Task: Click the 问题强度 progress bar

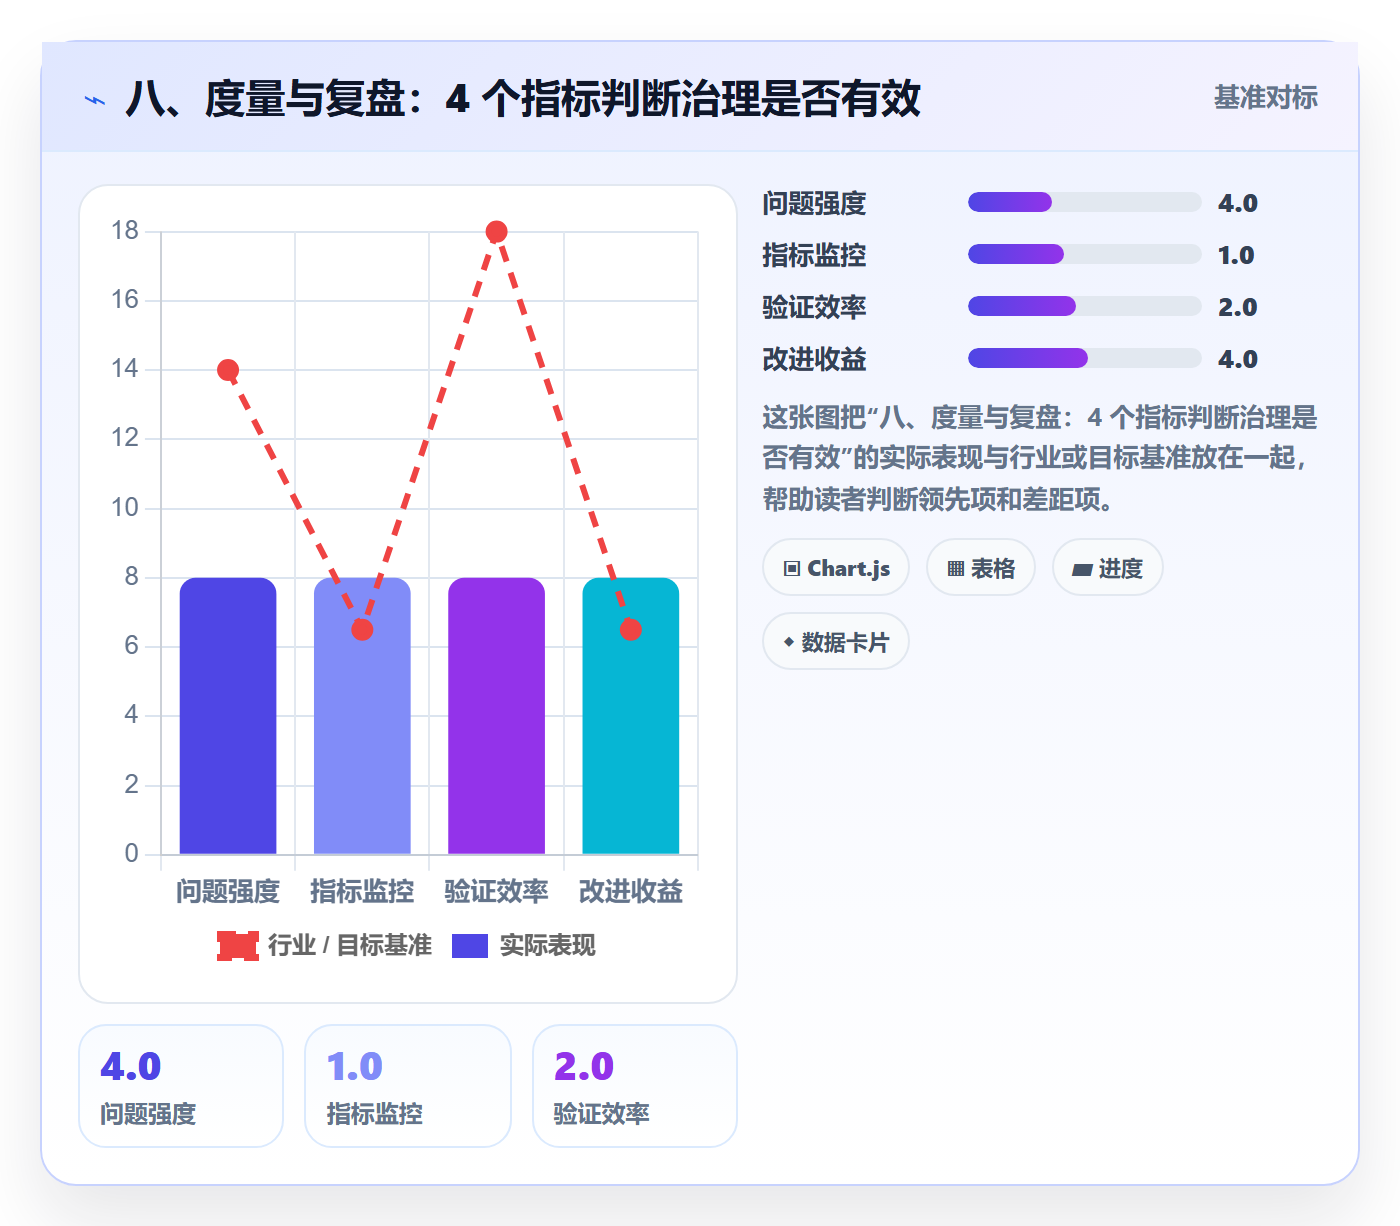Action: click(x=1084, y=202)
